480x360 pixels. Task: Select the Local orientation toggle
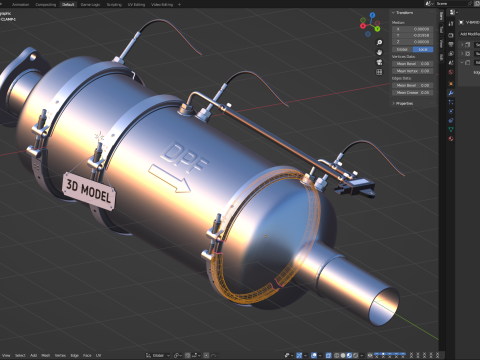423,49
